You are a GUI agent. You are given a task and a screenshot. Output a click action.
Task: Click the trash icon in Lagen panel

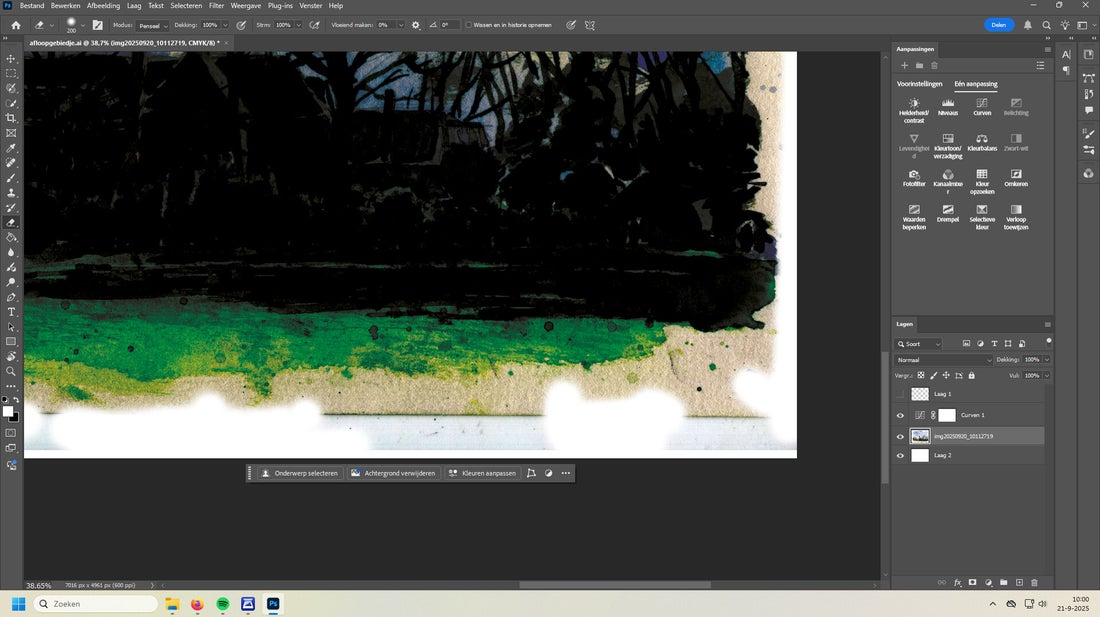(x=1034, y=582)
